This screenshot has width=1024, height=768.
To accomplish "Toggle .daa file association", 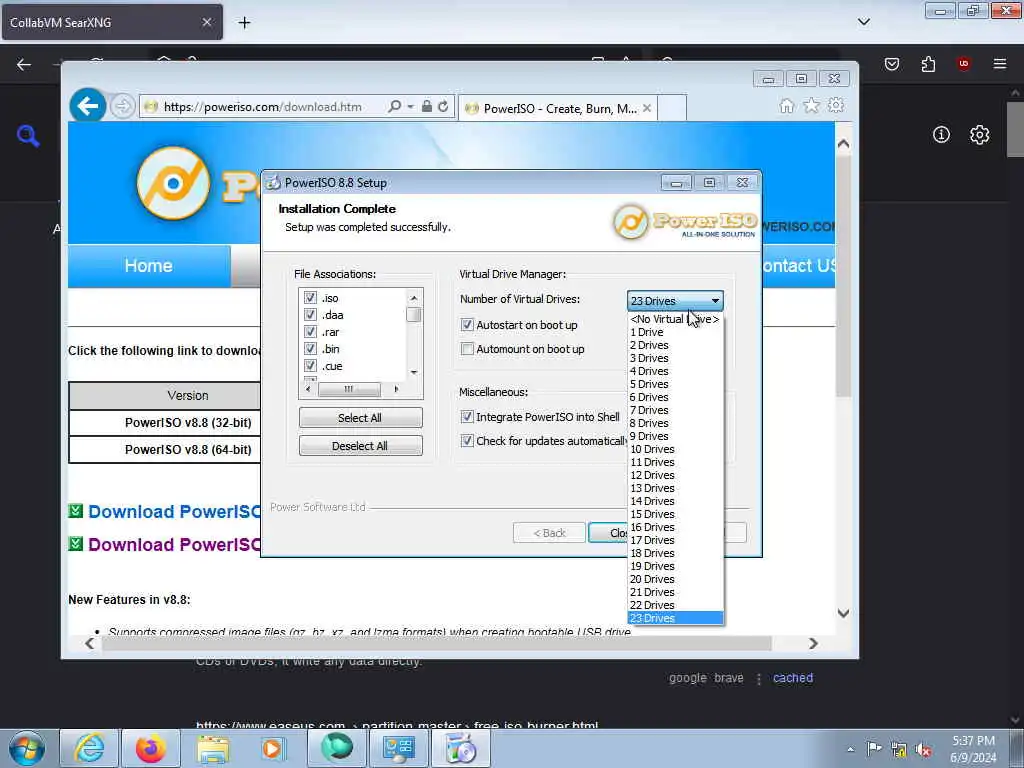I will [310, 315].
